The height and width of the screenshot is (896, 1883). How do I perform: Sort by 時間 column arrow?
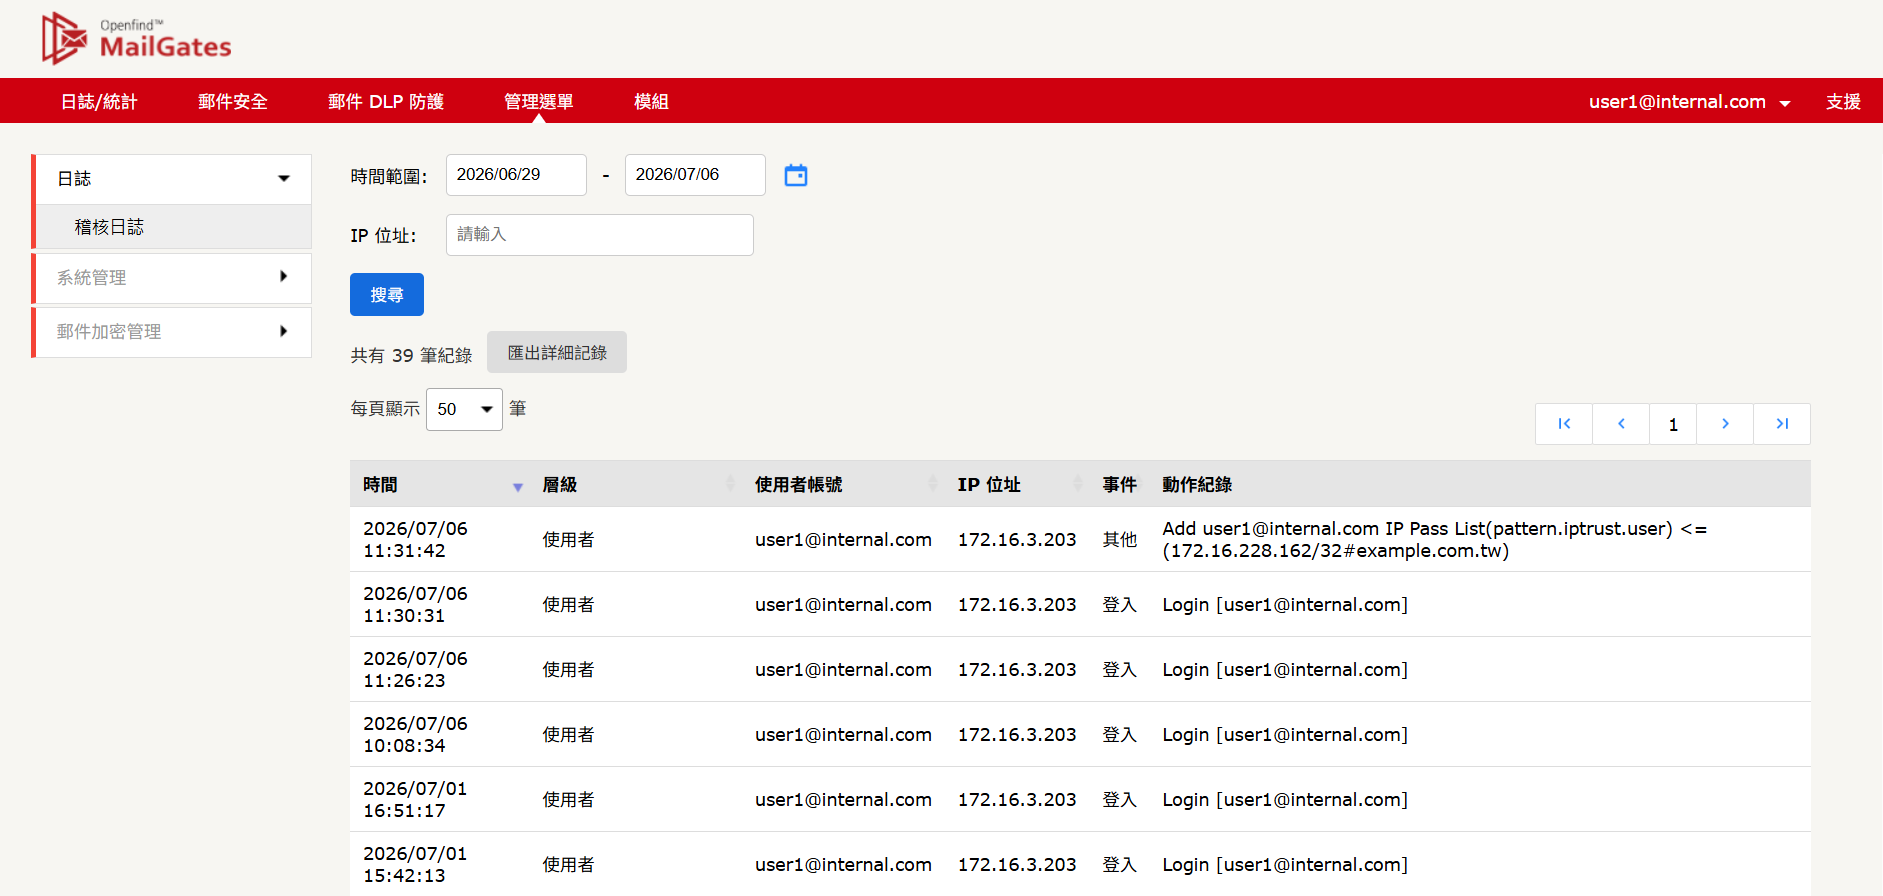click(x=518, y=487)
